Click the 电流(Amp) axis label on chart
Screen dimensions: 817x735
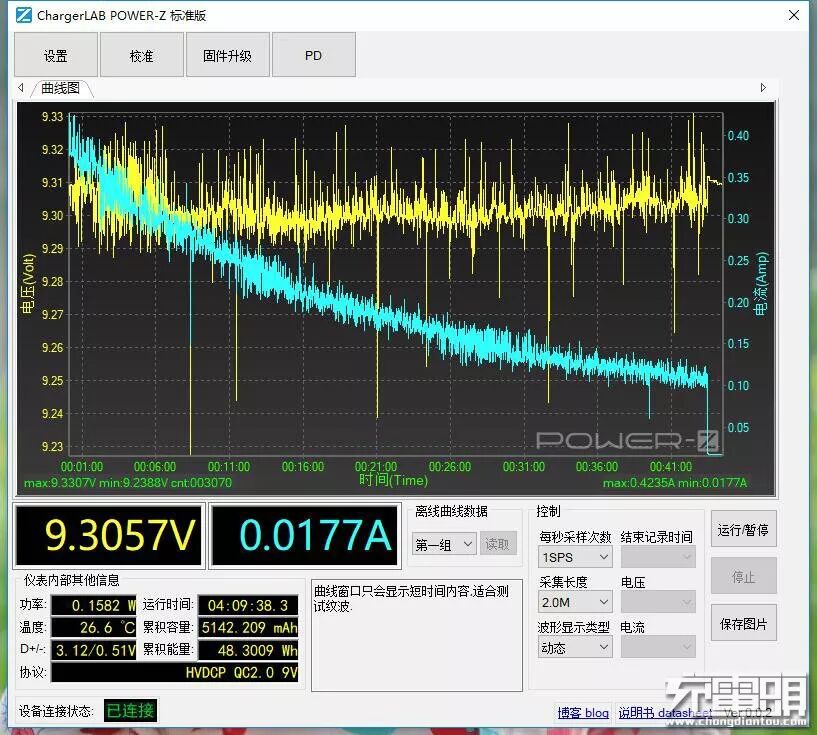click(x=761, y=284)
